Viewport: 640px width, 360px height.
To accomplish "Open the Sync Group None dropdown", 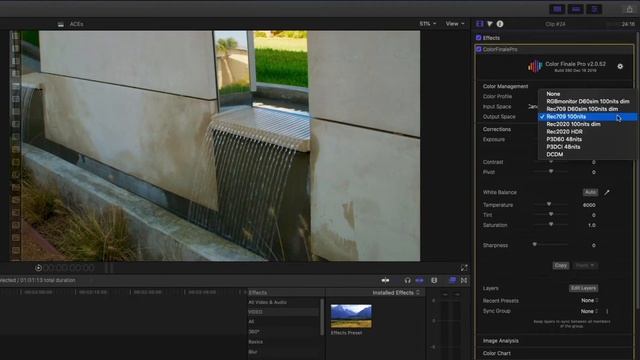I will pyautogui.click(x=589, y=311).
